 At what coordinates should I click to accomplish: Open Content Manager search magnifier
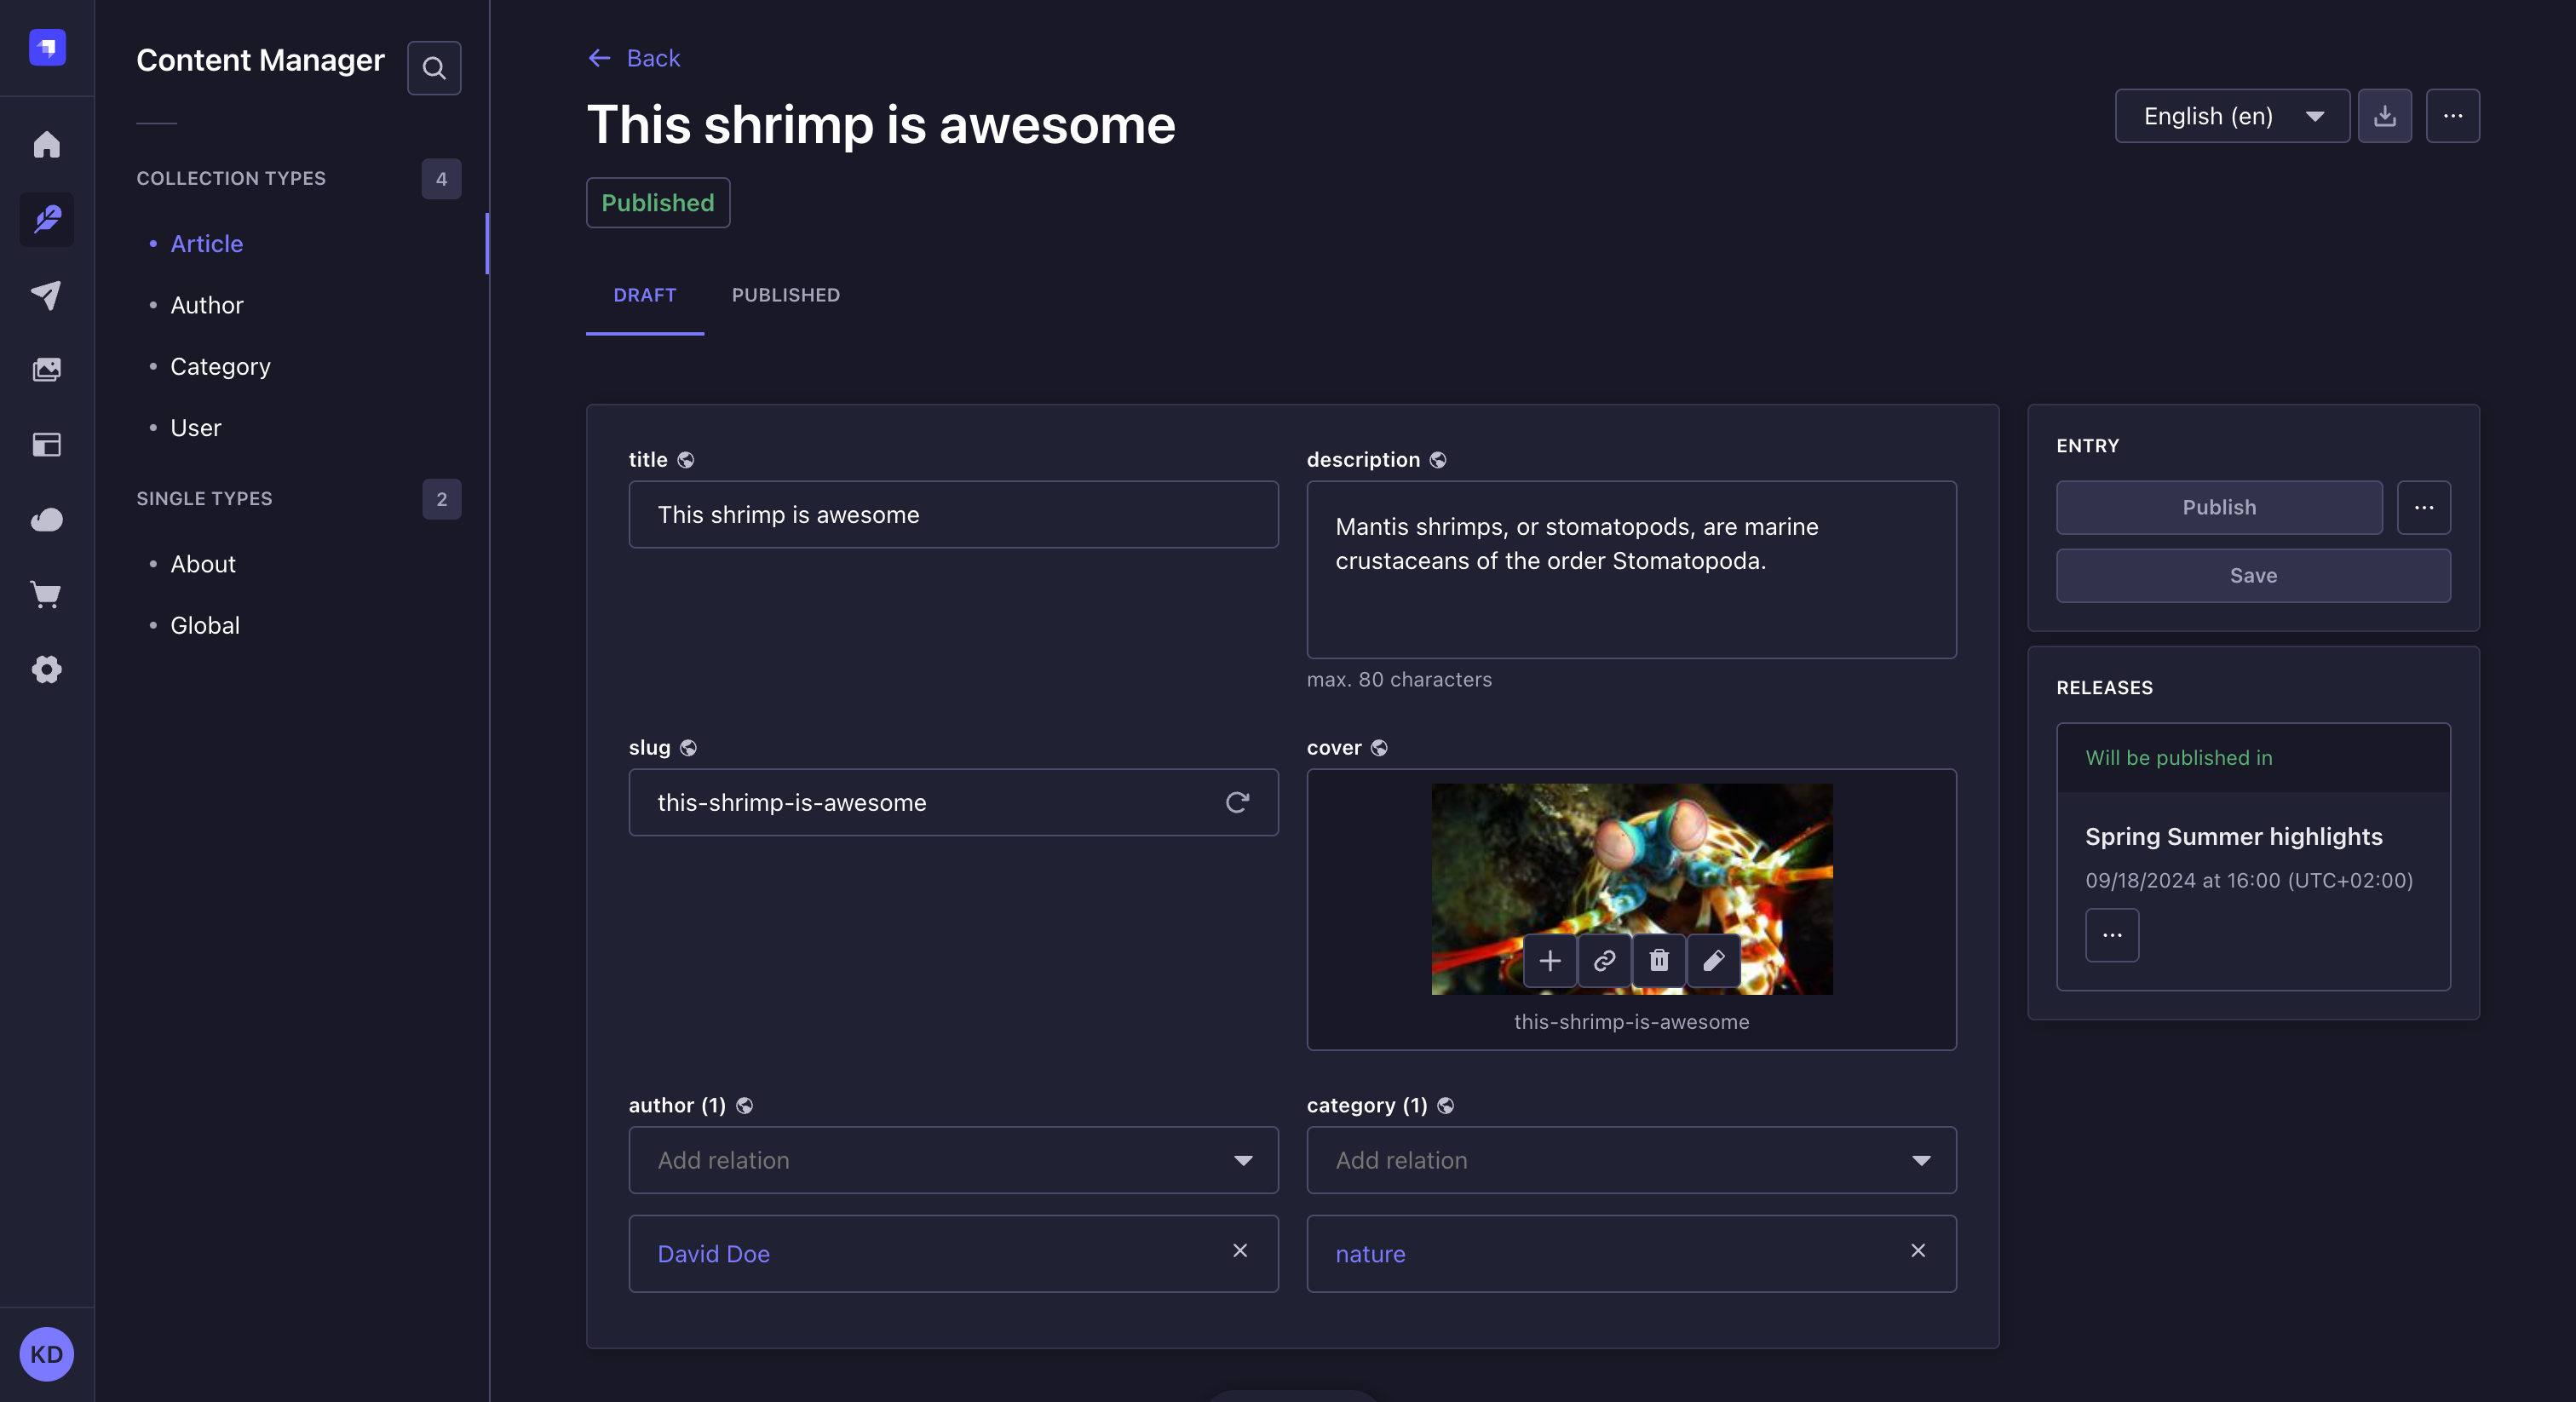pyautogui.click(x=434, y=67)
